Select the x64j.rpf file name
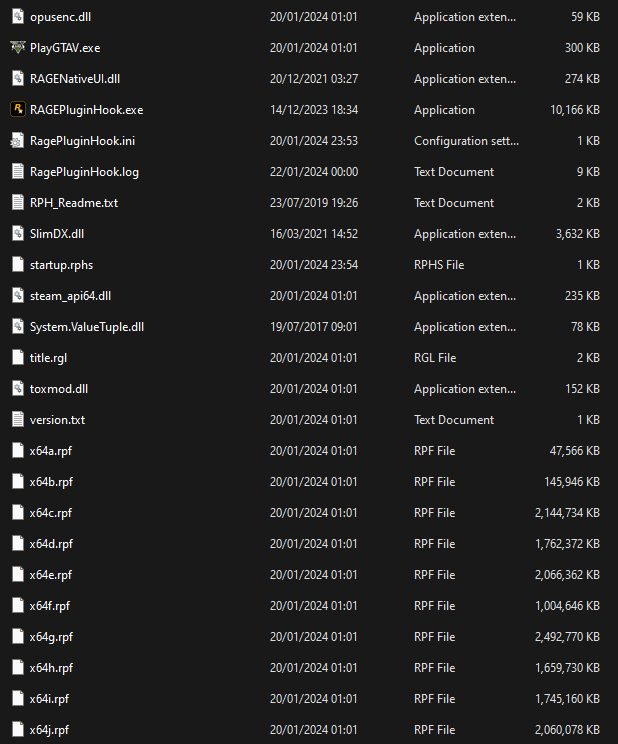This screenshot has height=744, width=618. (50, 730)
